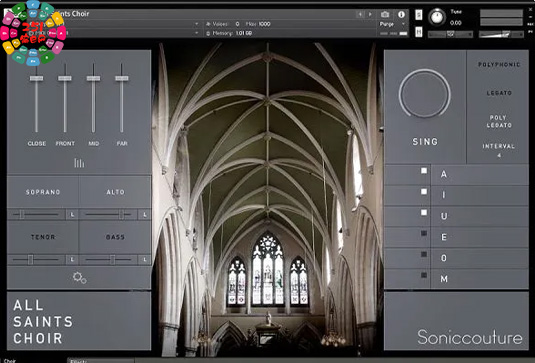Click the camera snapshot icon
This screenshot has height=363, width=535.
click(385, 14)
